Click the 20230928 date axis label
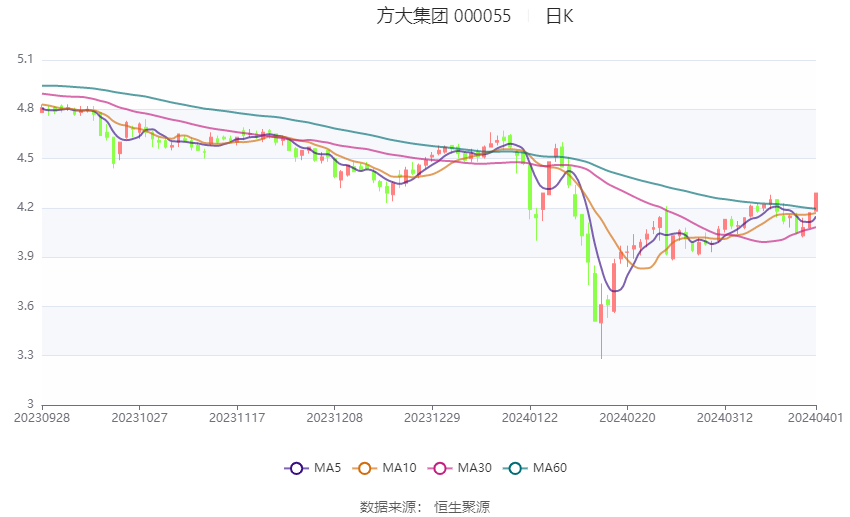Viewport: 850px width, 517px height. pyautogui.click(x=42, y=418)
